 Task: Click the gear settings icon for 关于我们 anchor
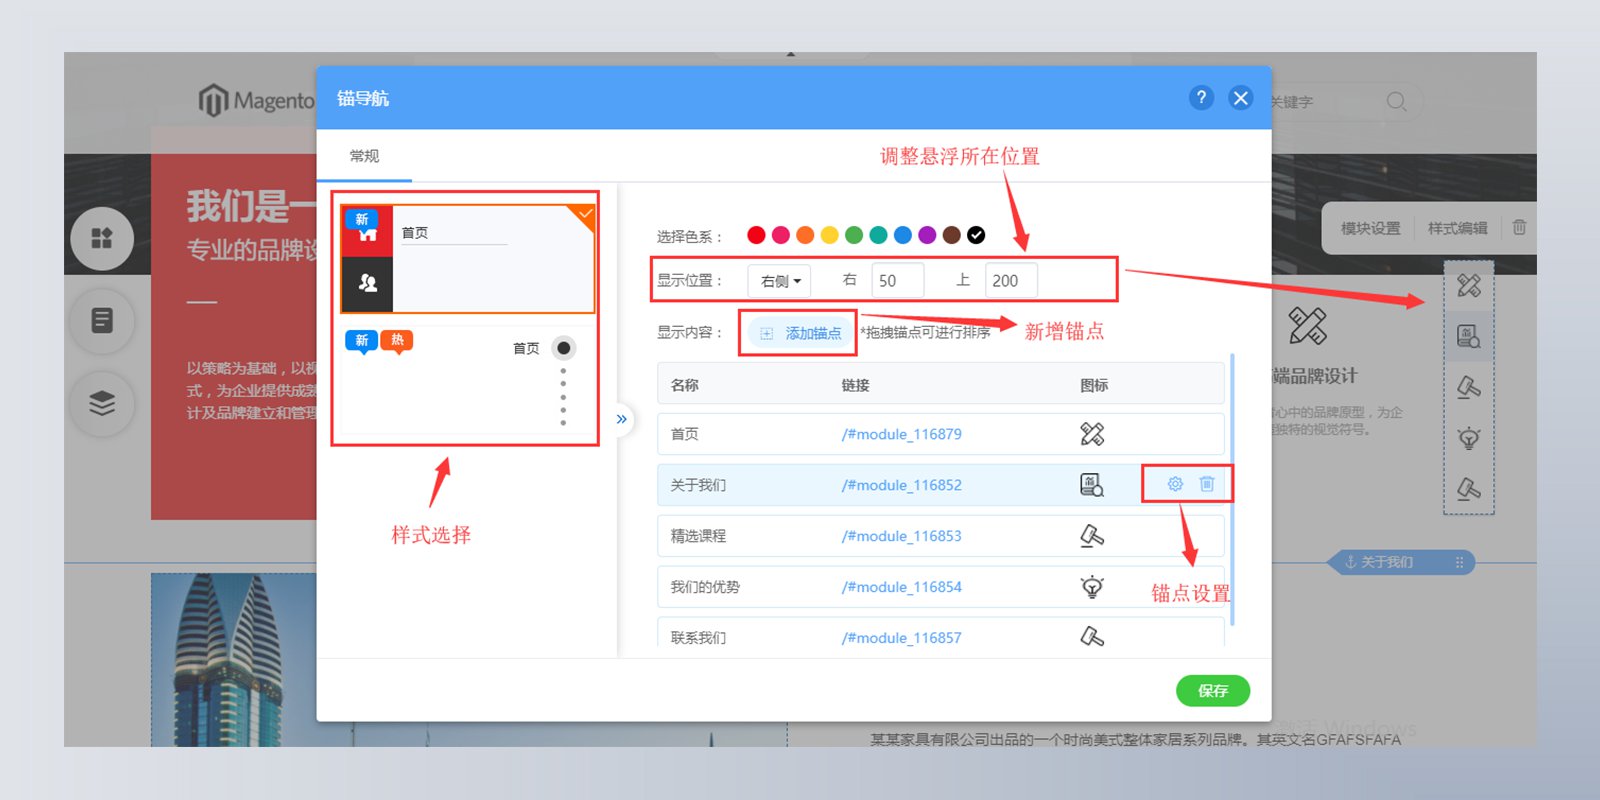tap(1175, 484)
